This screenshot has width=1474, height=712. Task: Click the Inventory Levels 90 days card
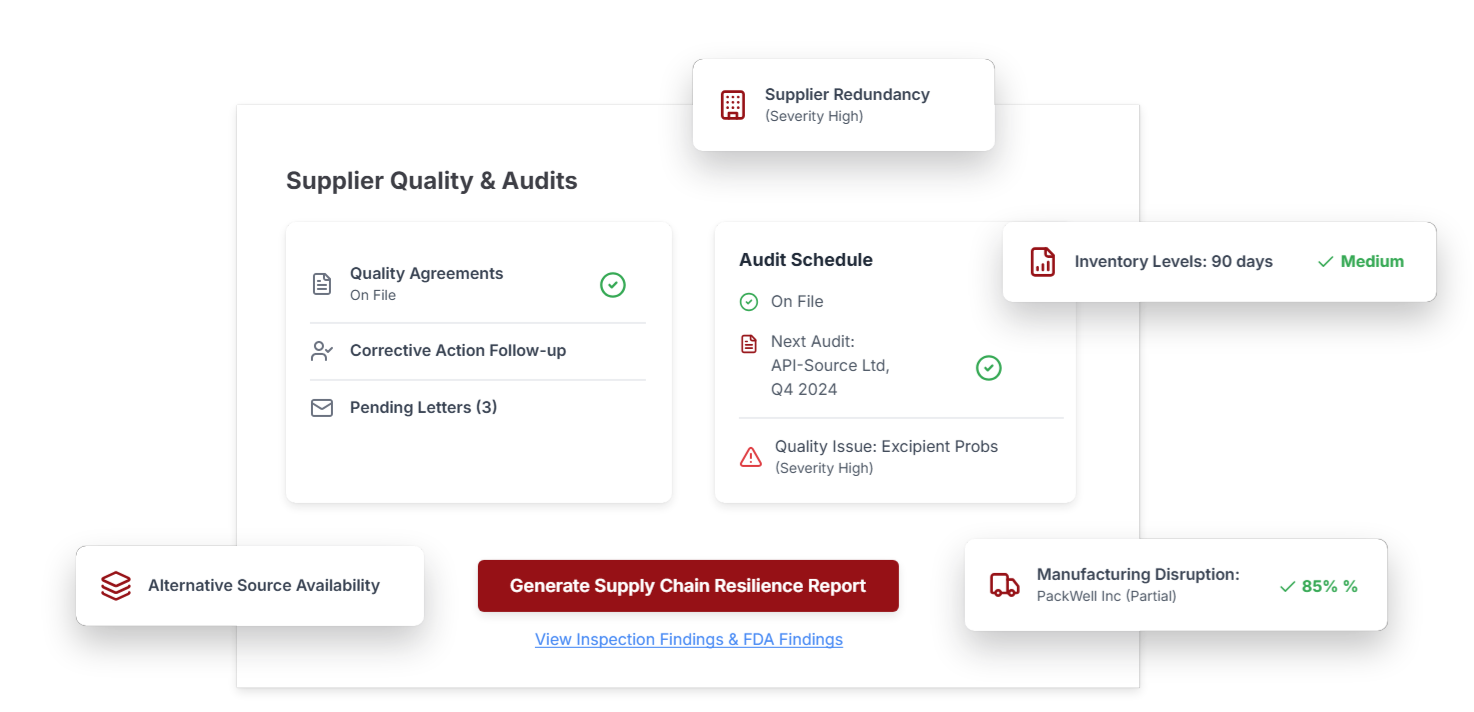coord(1218,261)
